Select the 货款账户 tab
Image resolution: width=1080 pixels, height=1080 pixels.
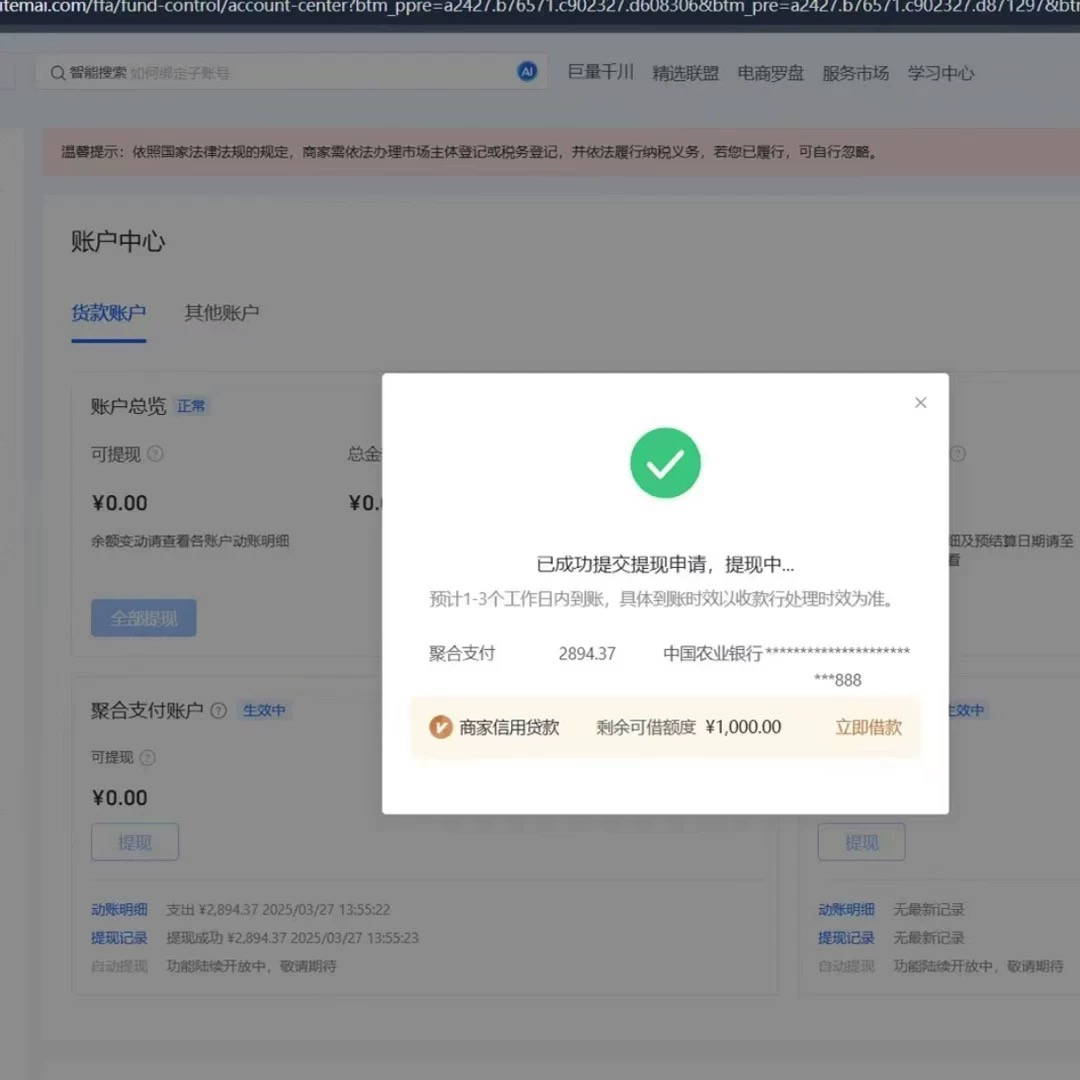pos(109,313)
